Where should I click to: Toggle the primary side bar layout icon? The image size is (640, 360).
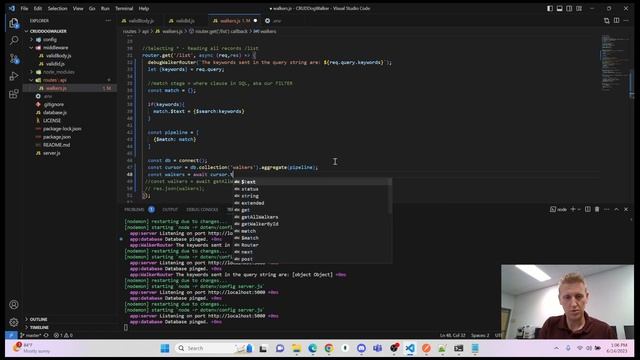(550, 8)
